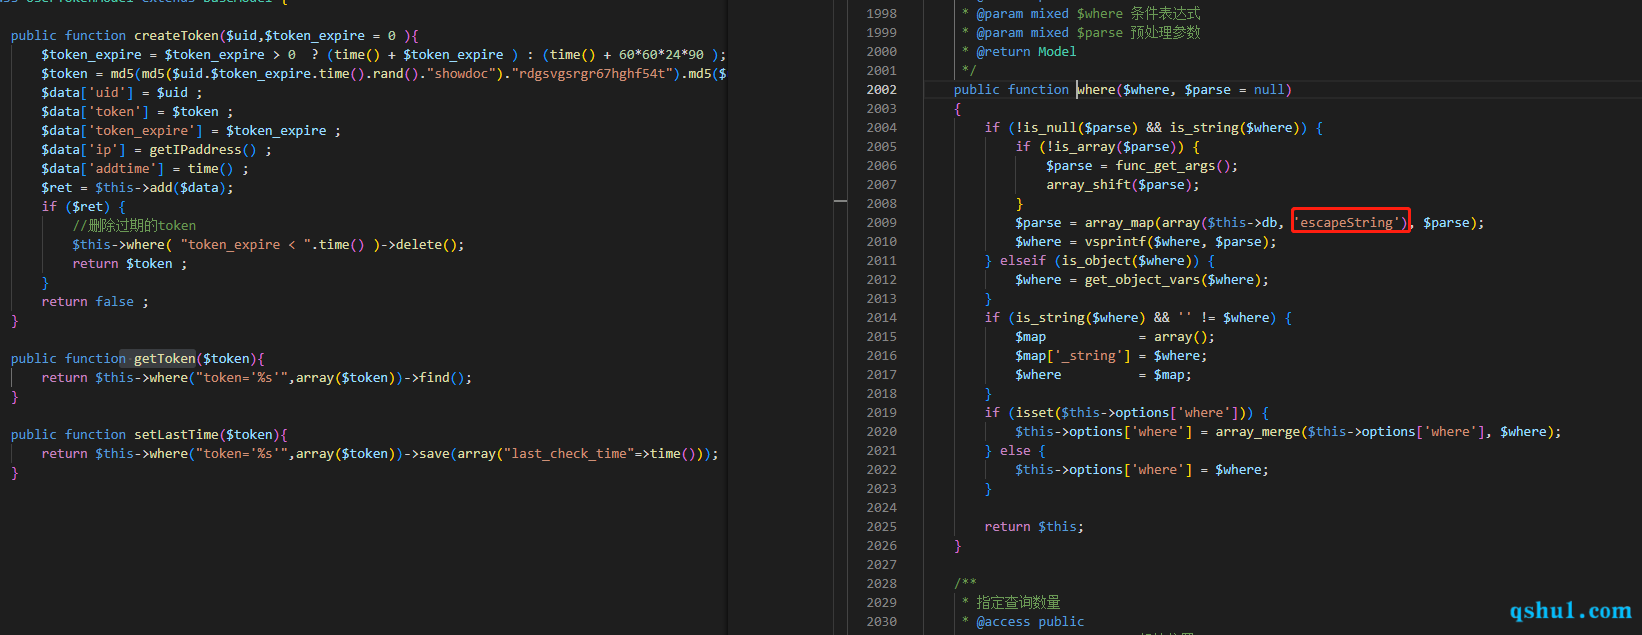
Task: Click line number 2002 in the gutter
Action: coord(881,89)
